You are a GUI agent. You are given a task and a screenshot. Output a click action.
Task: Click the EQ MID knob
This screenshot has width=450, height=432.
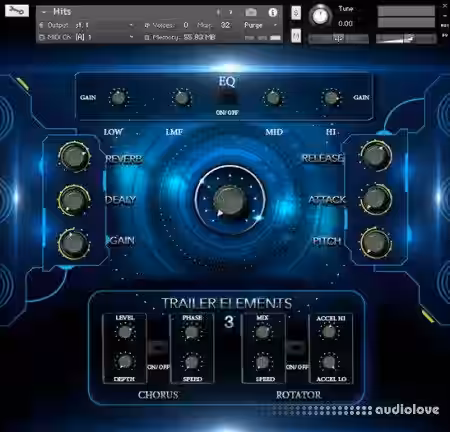click(x=273, y=98)
